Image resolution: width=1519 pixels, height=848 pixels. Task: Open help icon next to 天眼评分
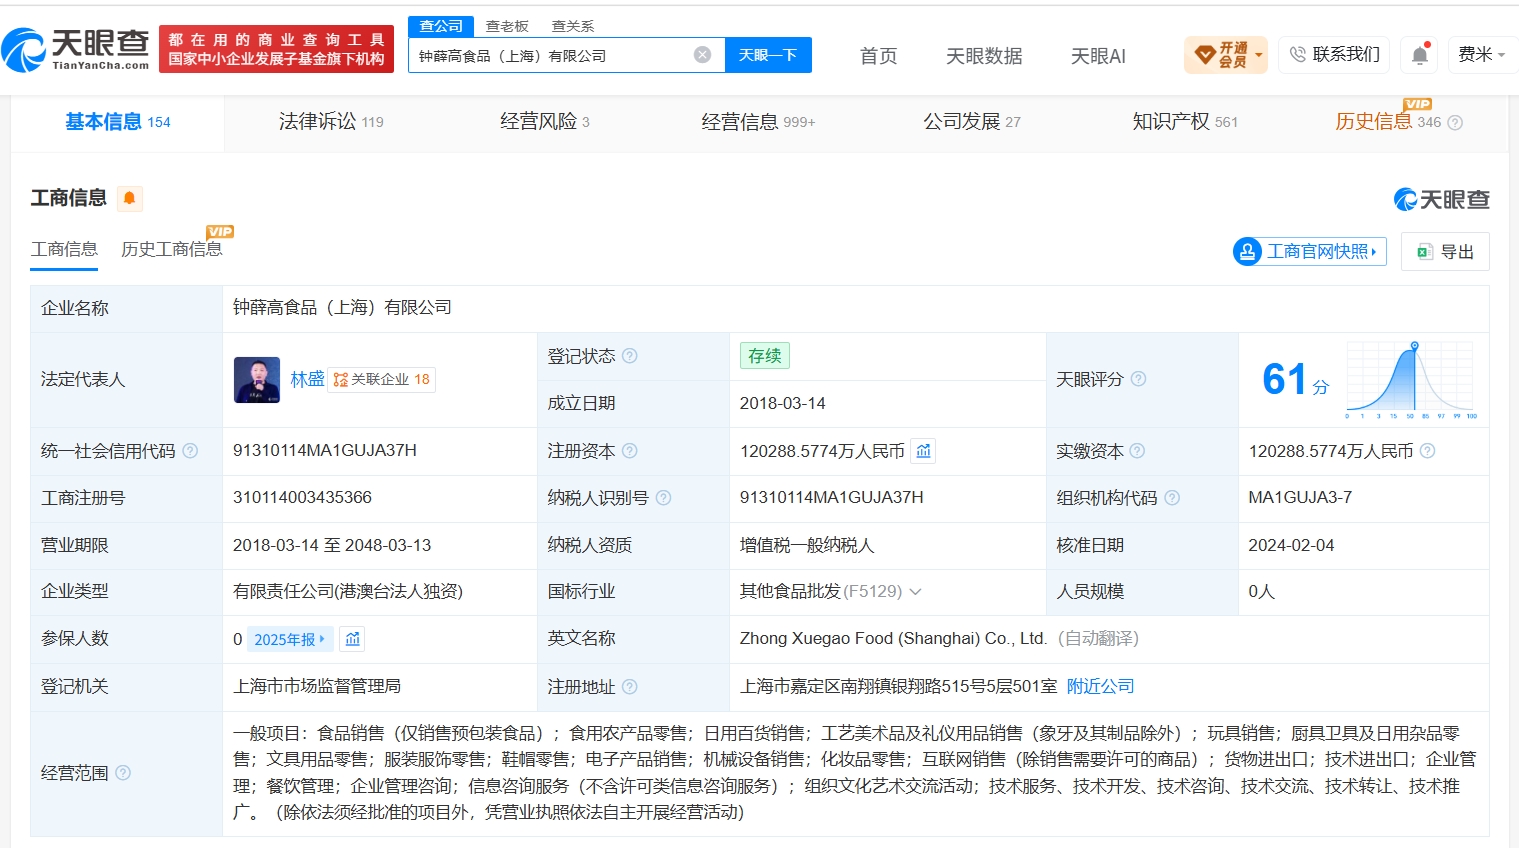1138,379
